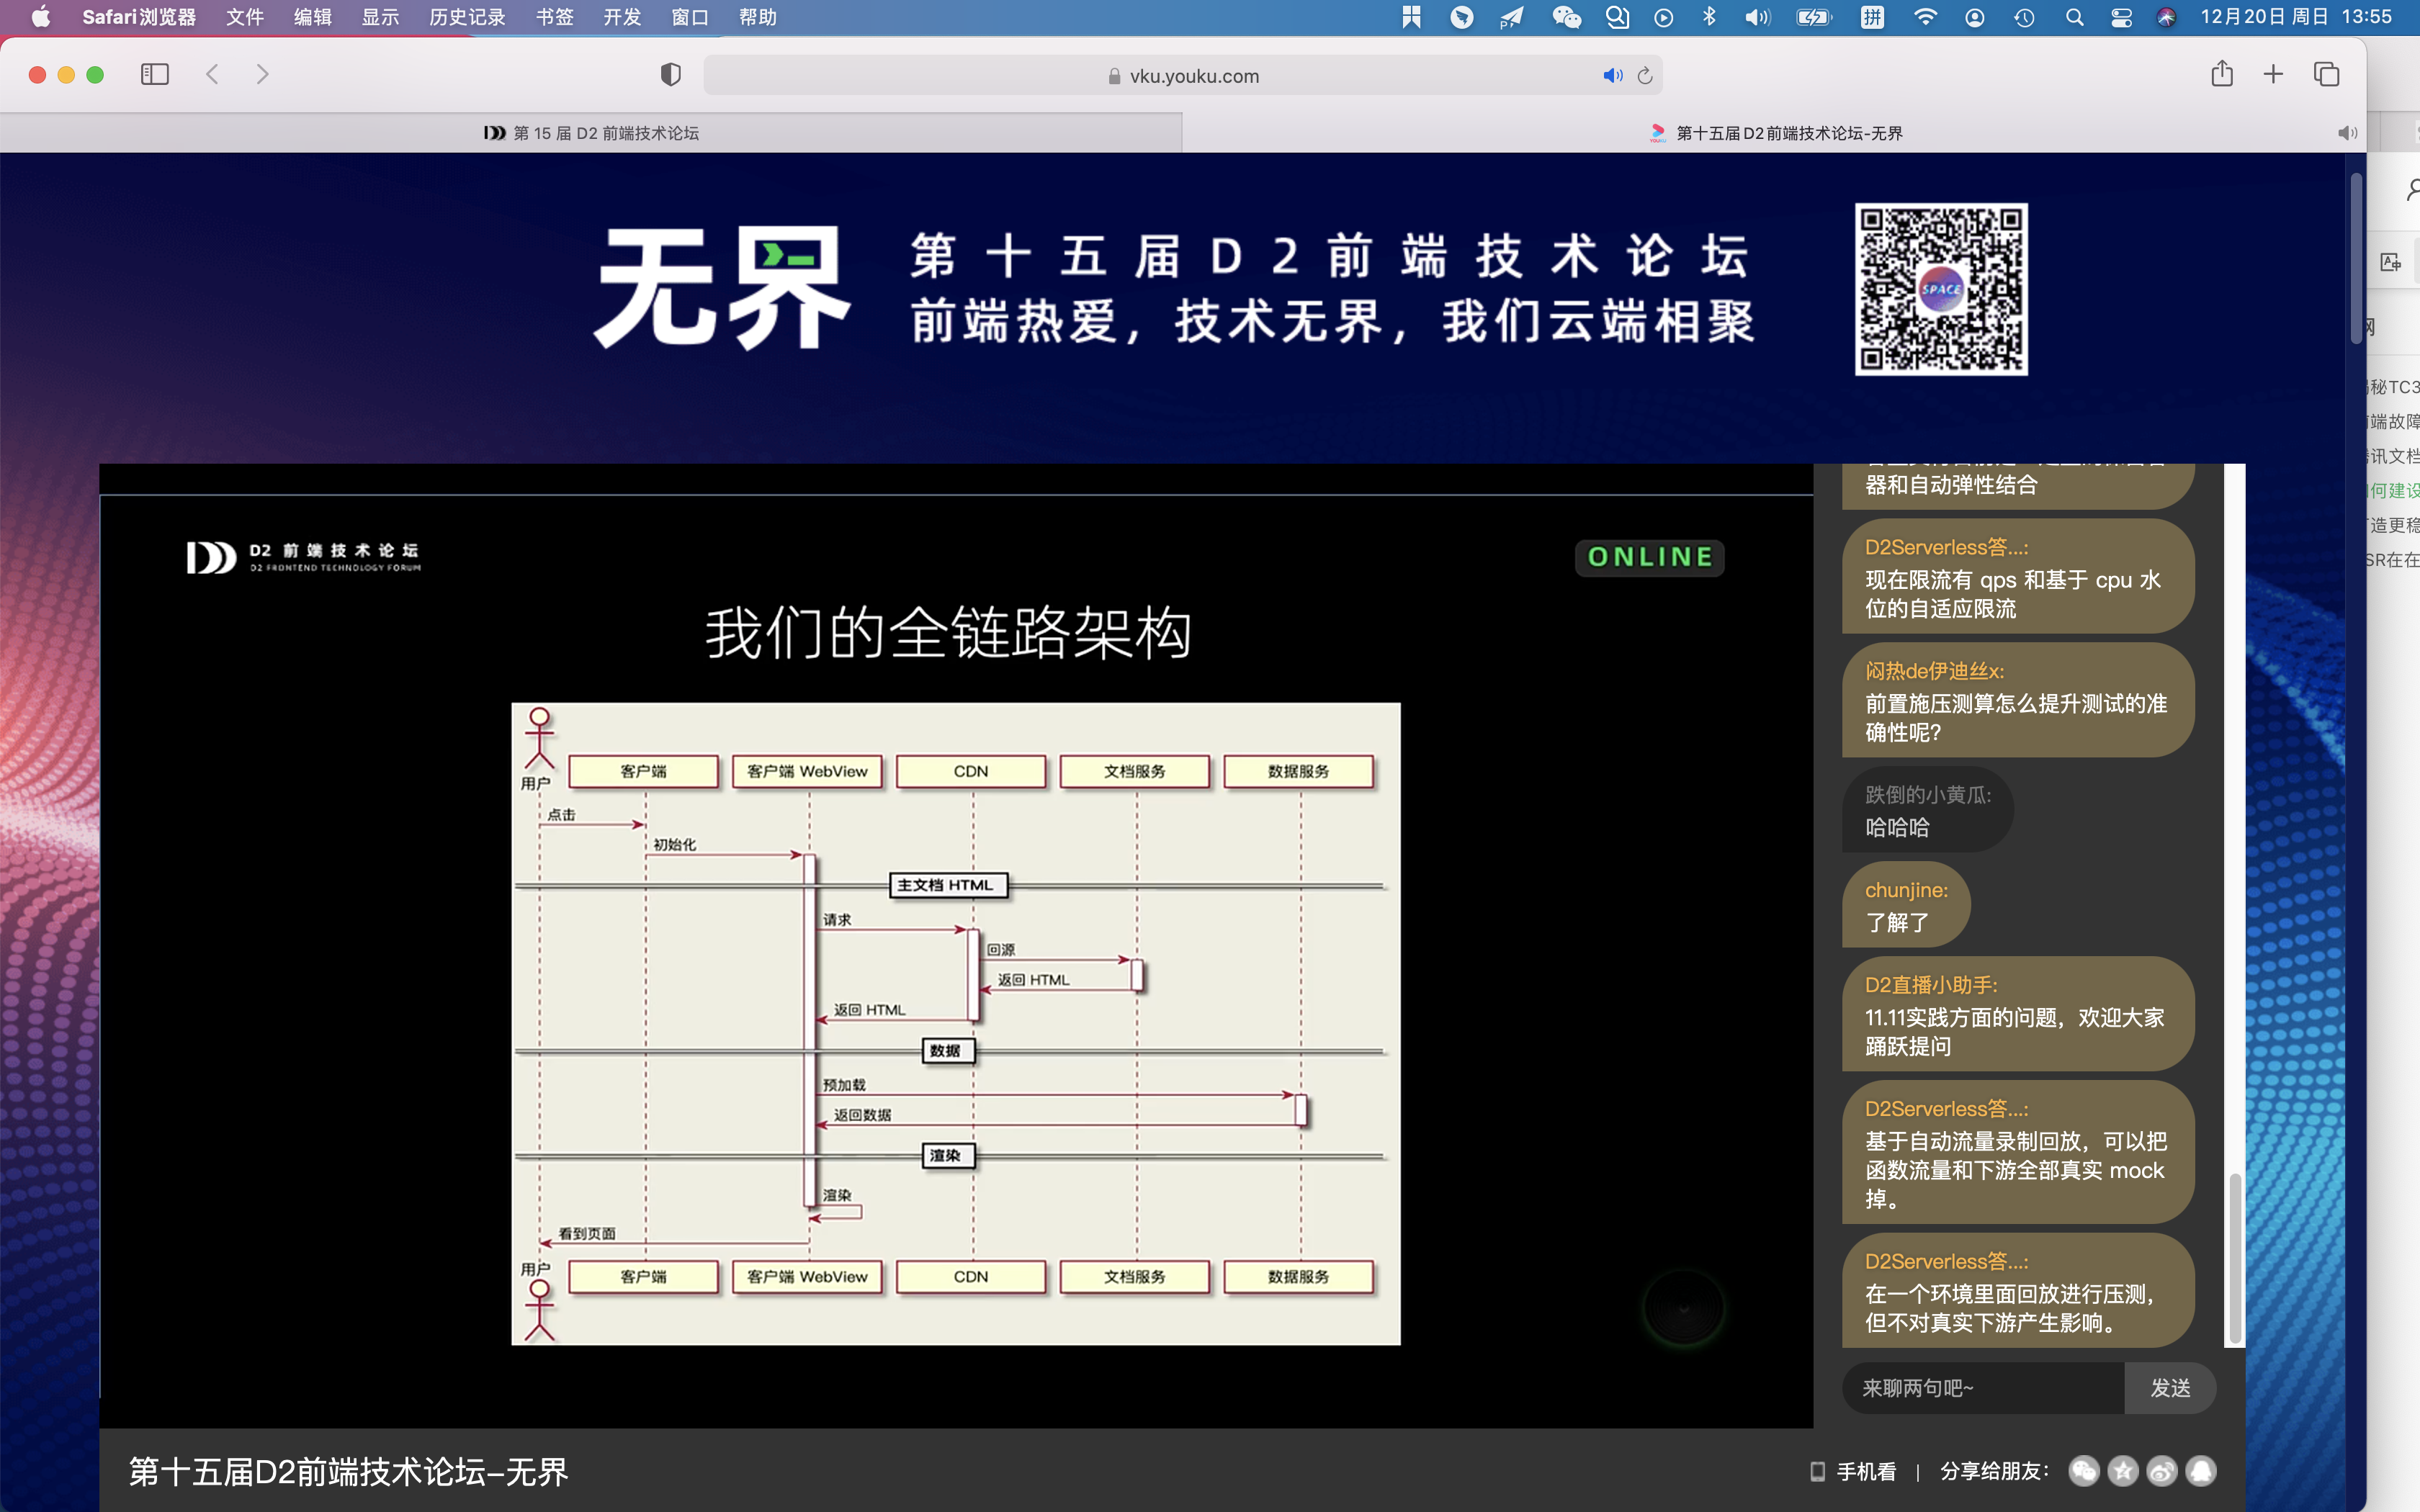Open tab overview in Safari toolbar
The height and width of the screenshot is (1512, 2420).
click(x=2326, y=74)
